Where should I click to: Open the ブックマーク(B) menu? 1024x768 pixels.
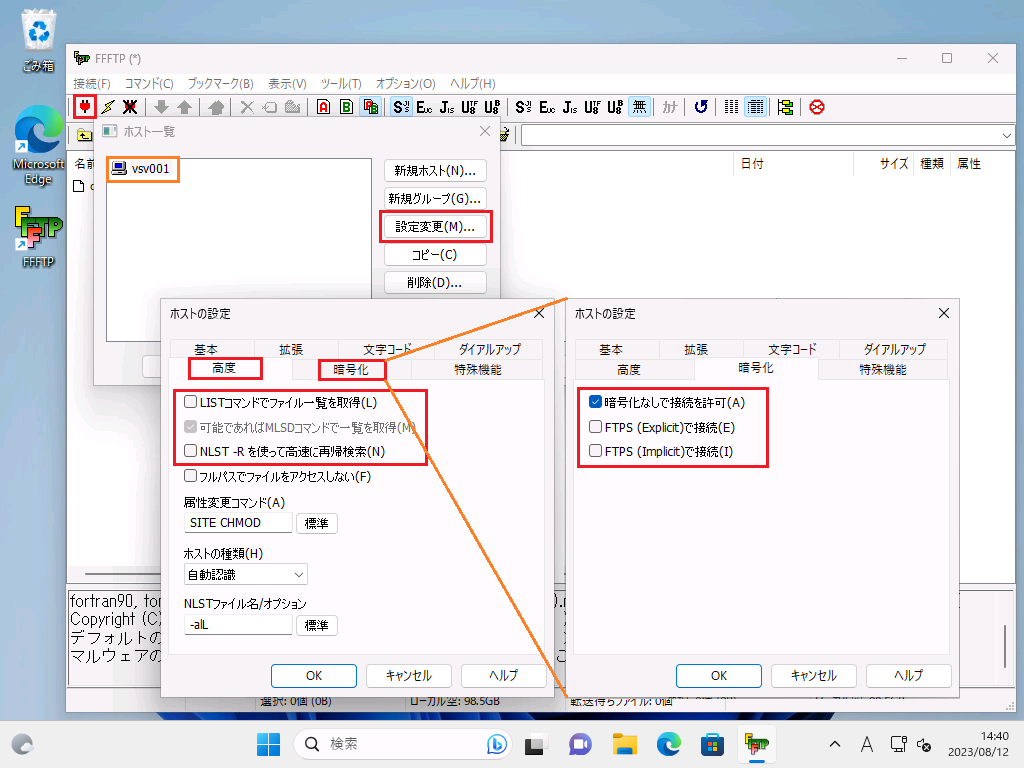coord(220,84)
